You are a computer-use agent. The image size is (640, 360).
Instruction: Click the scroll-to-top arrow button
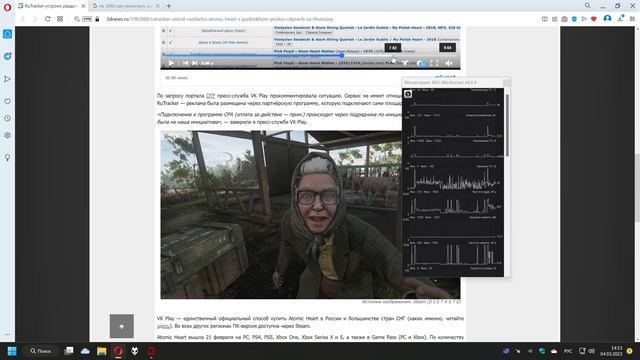pos(122,326)
